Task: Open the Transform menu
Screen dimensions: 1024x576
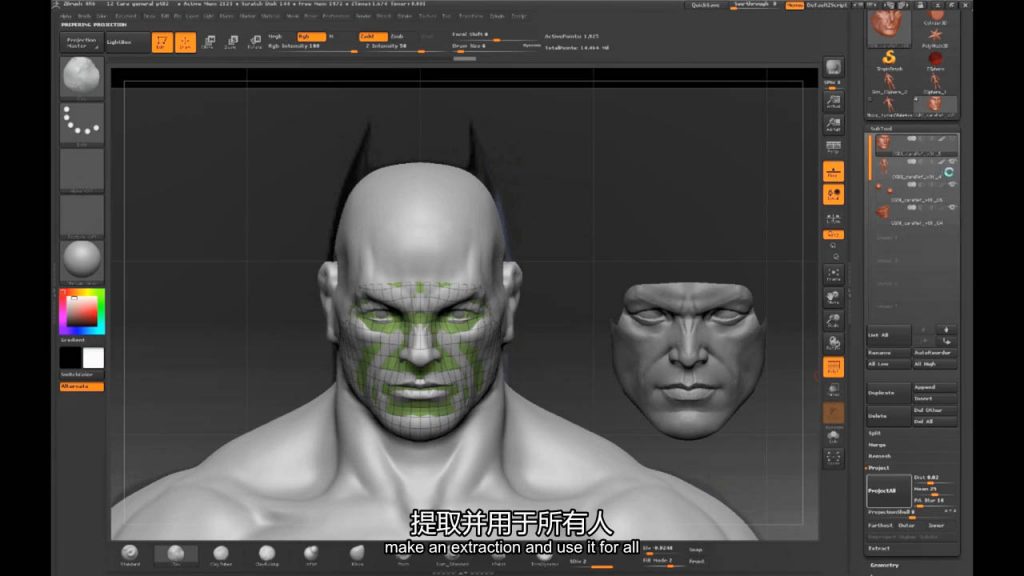Action: pyautogui.click(x=470, y=16)
